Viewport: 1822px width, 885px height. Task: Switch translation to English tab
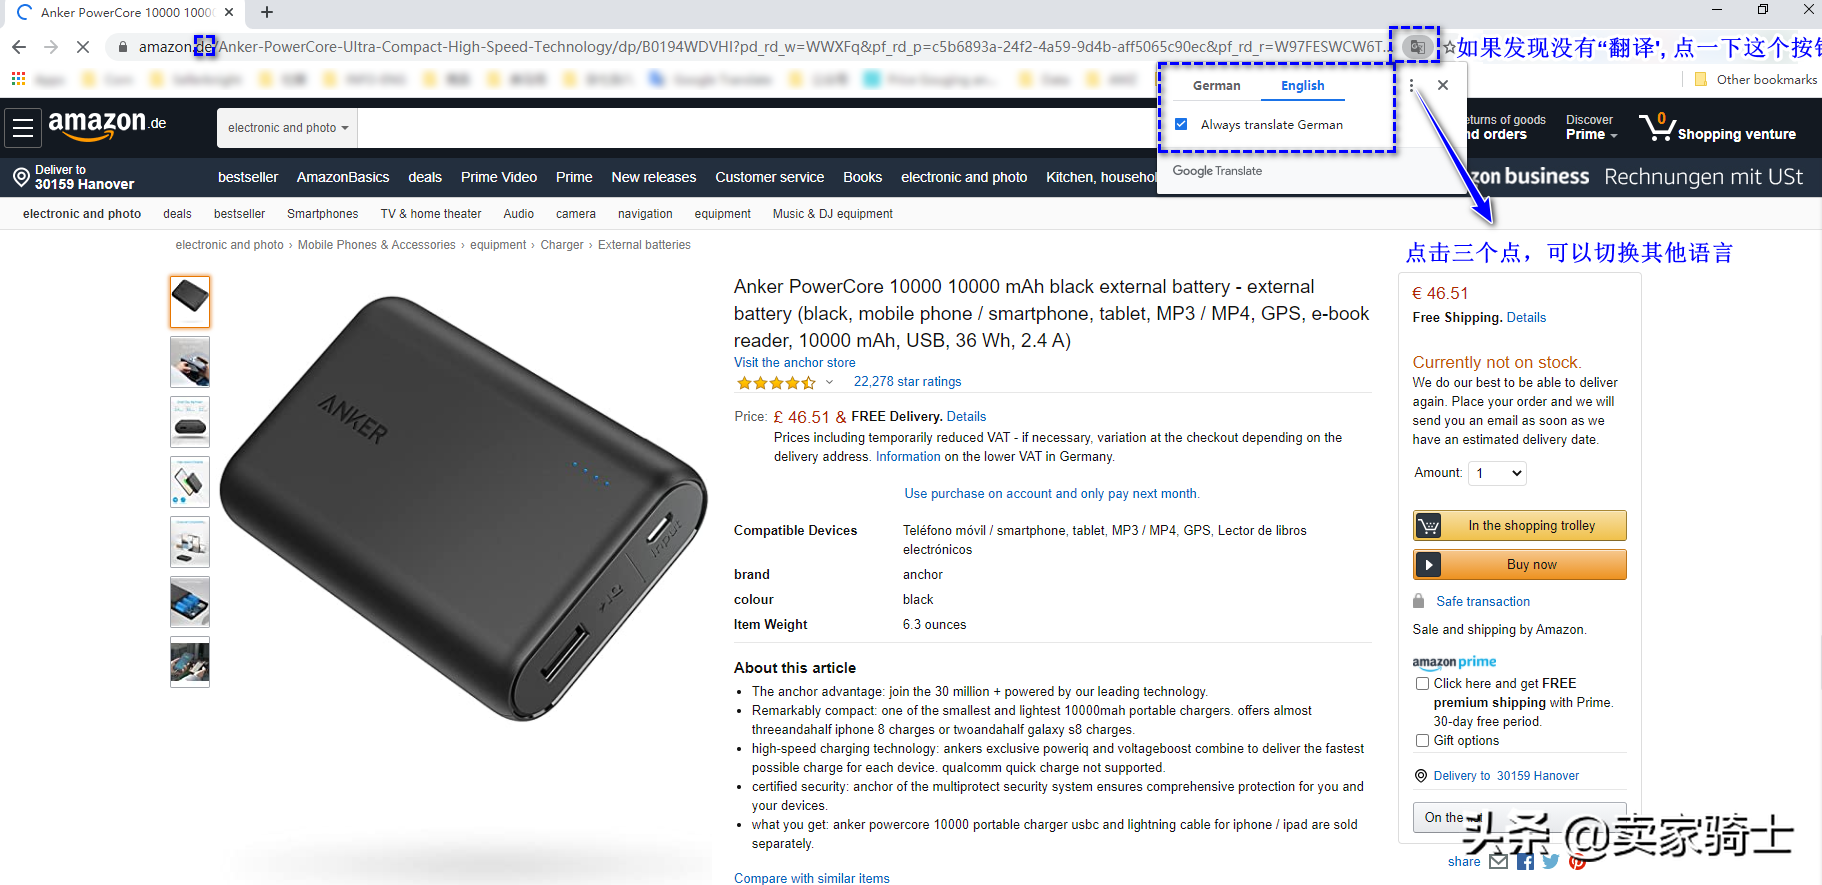coord(1302,86)
